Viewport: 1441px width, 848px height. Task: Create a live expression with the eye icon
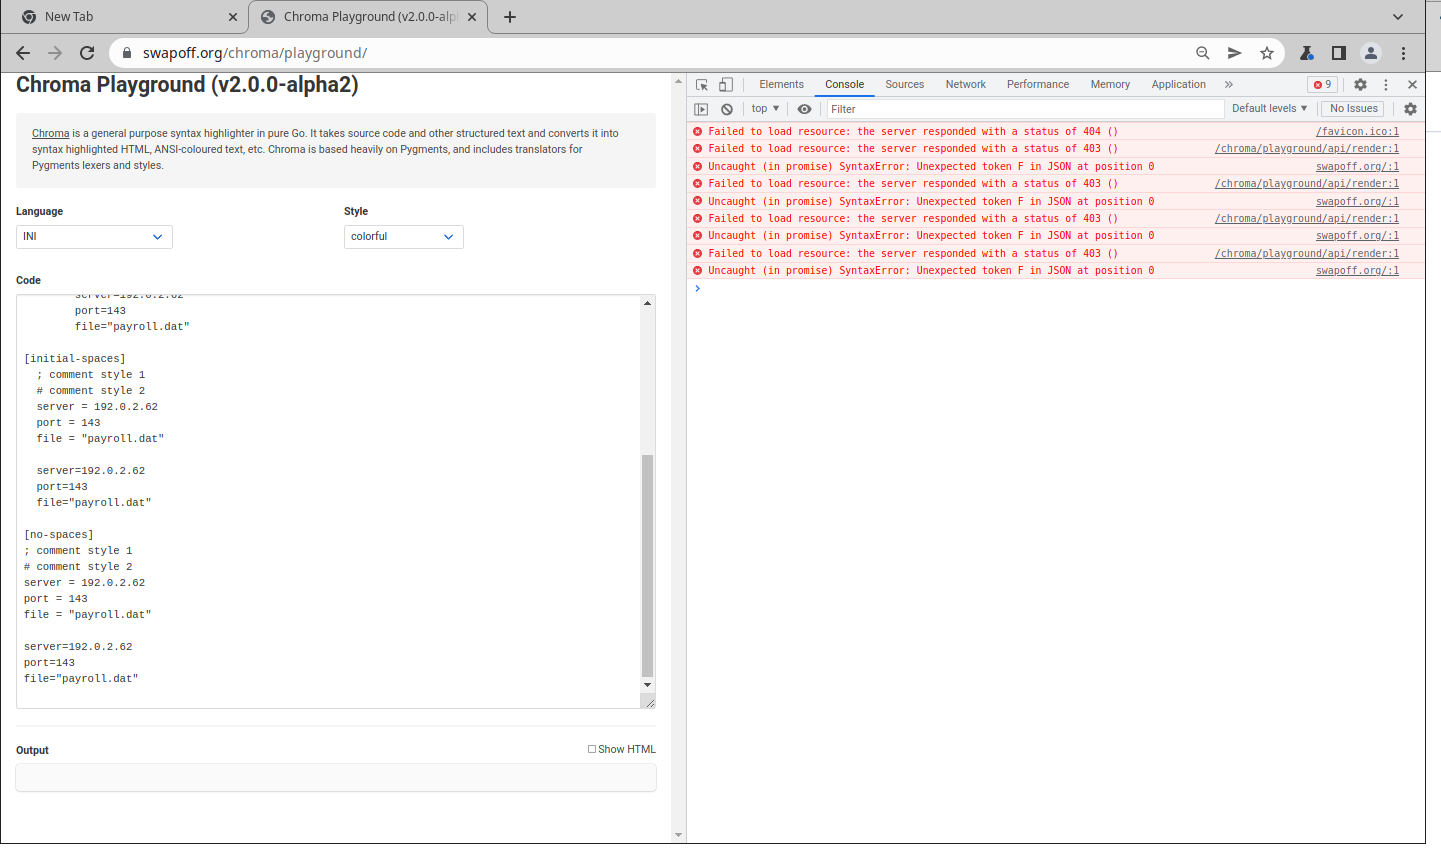[x=804, y=108]
